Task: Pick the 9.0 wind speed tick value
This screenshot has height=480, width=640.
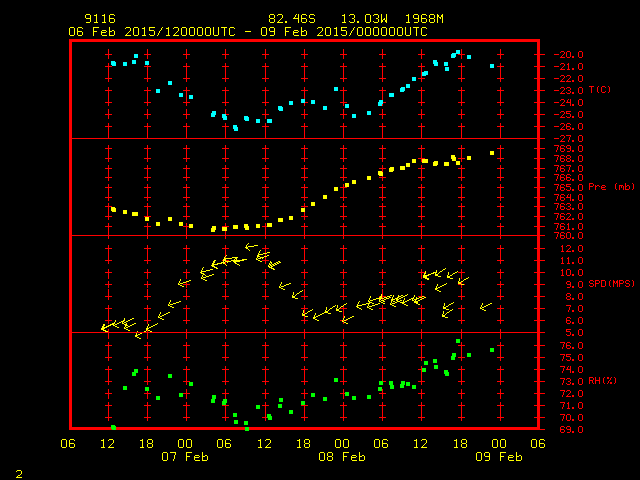Action: click(574, 285)
